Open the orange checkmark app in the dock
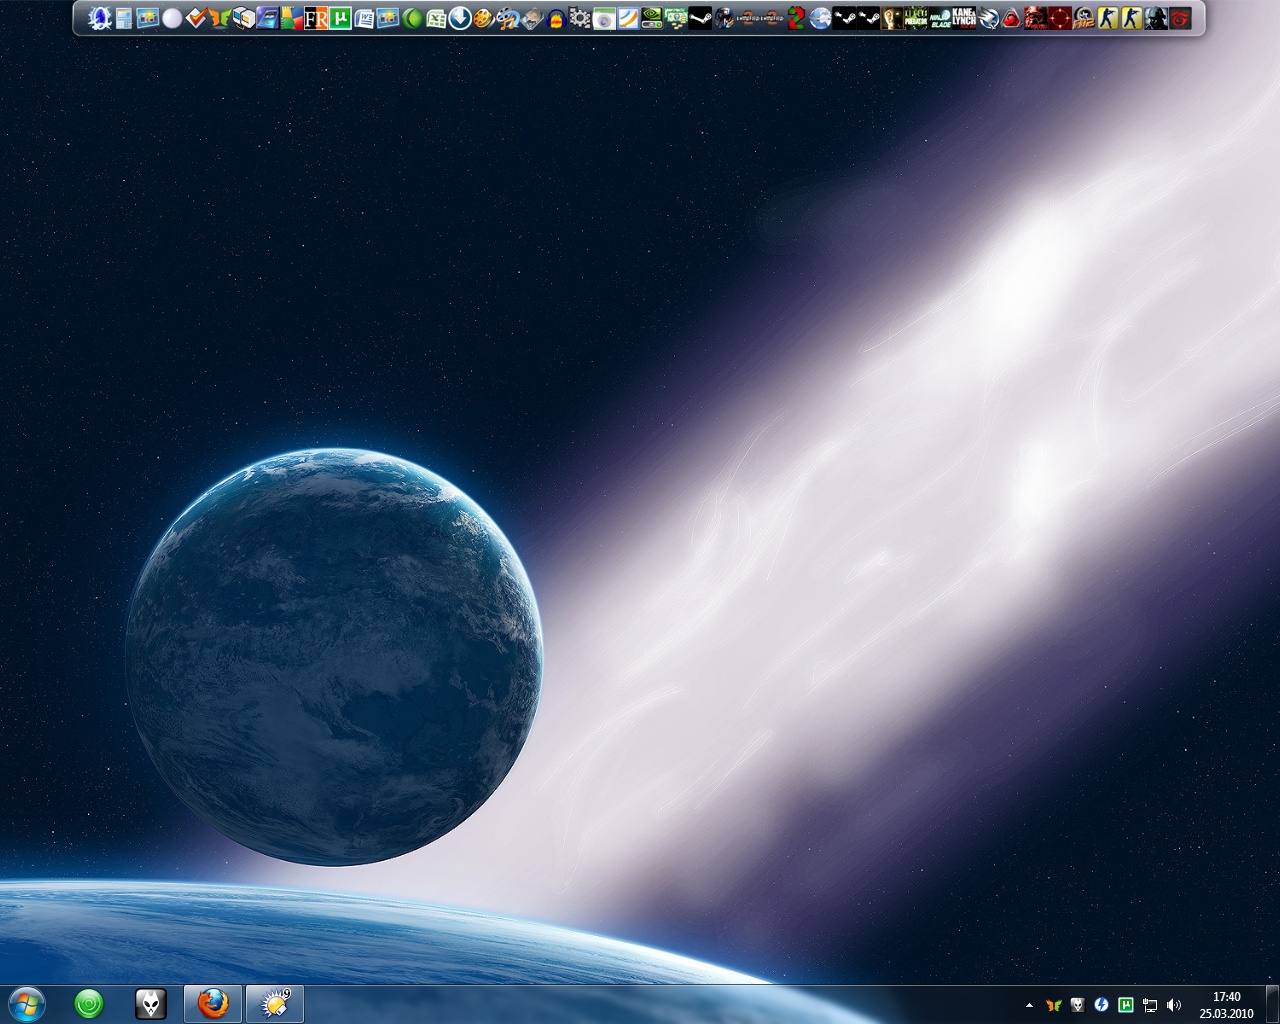Viewport: 1280px width, 1024px height. 196,18
